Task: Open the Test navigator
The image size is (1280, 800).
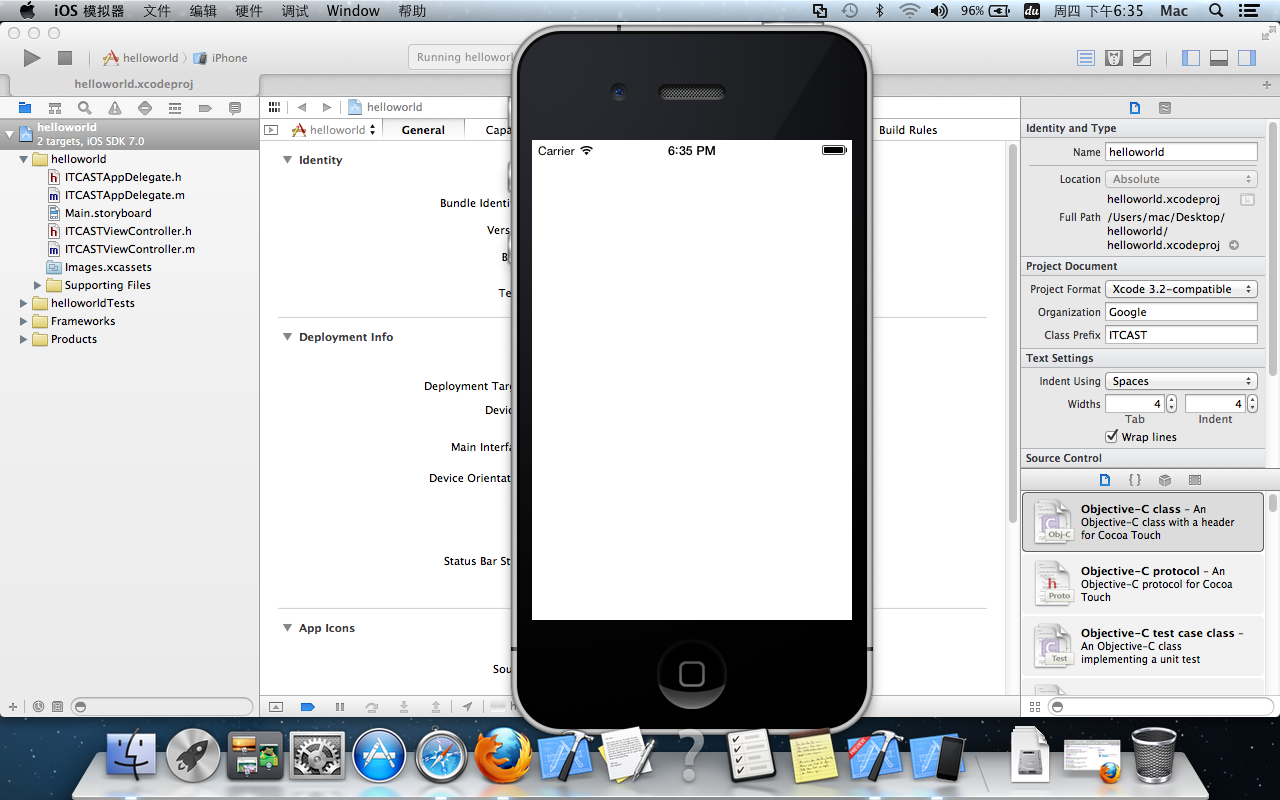Action: coord(145,108)
